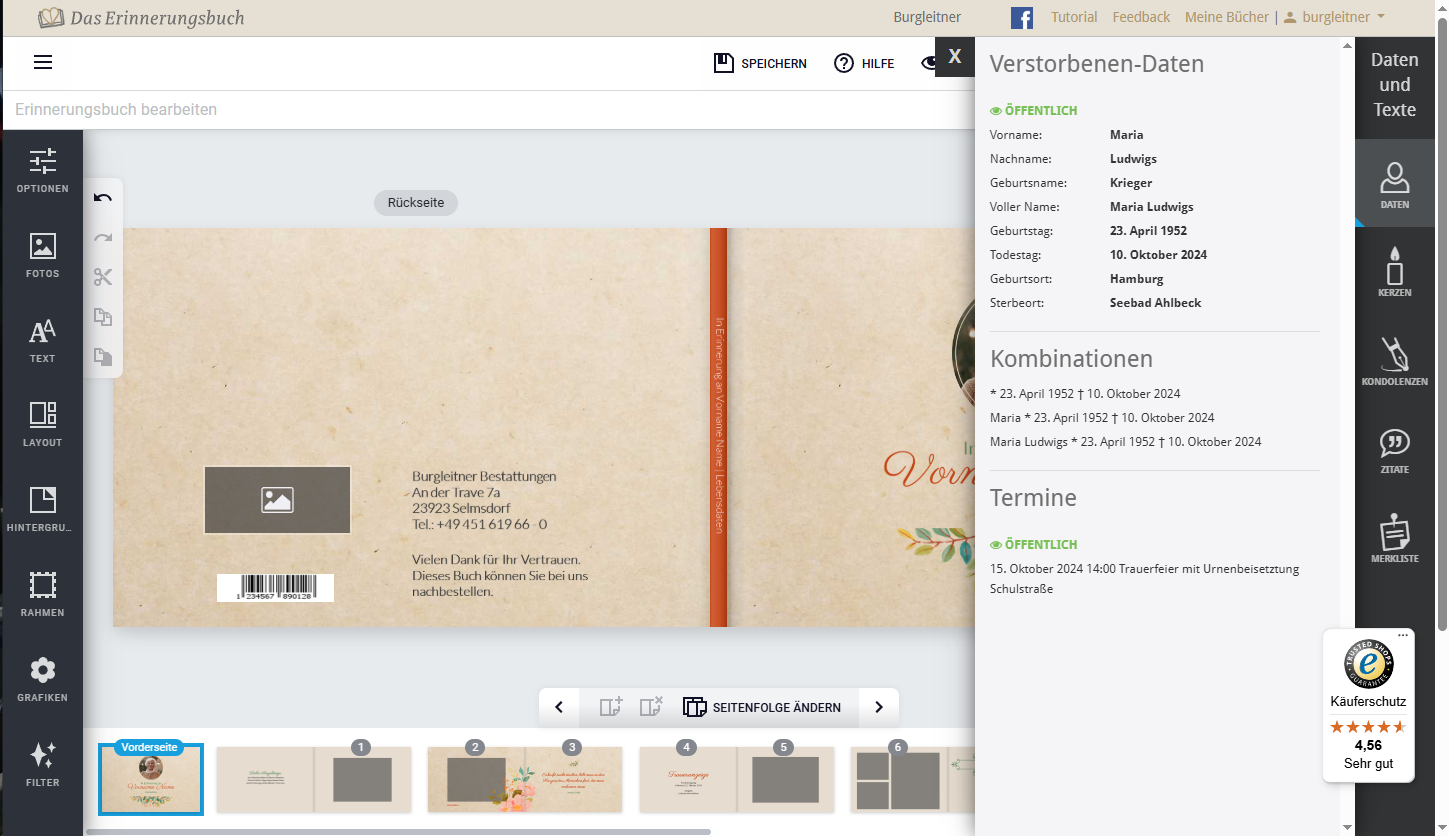Close the Verstorbenen-Daten panel
Screen dimensions: 1449x836
[955, 57]
